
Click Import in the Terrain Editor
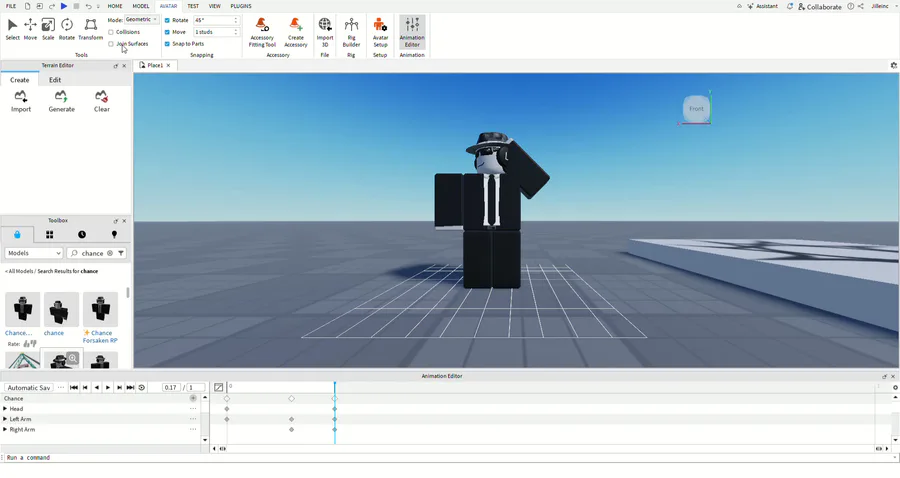[x=21, y=101]
